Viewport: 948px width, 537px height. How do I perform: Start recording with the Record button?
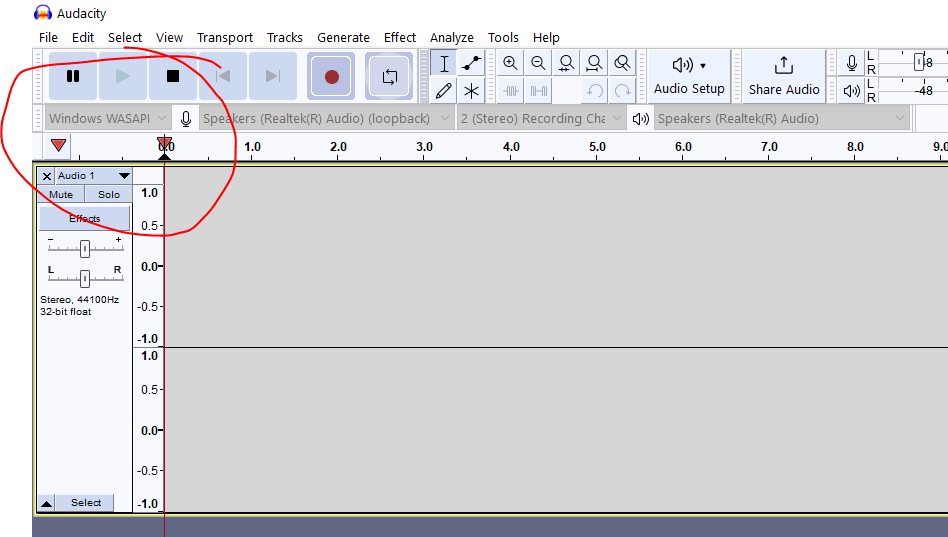331,76
